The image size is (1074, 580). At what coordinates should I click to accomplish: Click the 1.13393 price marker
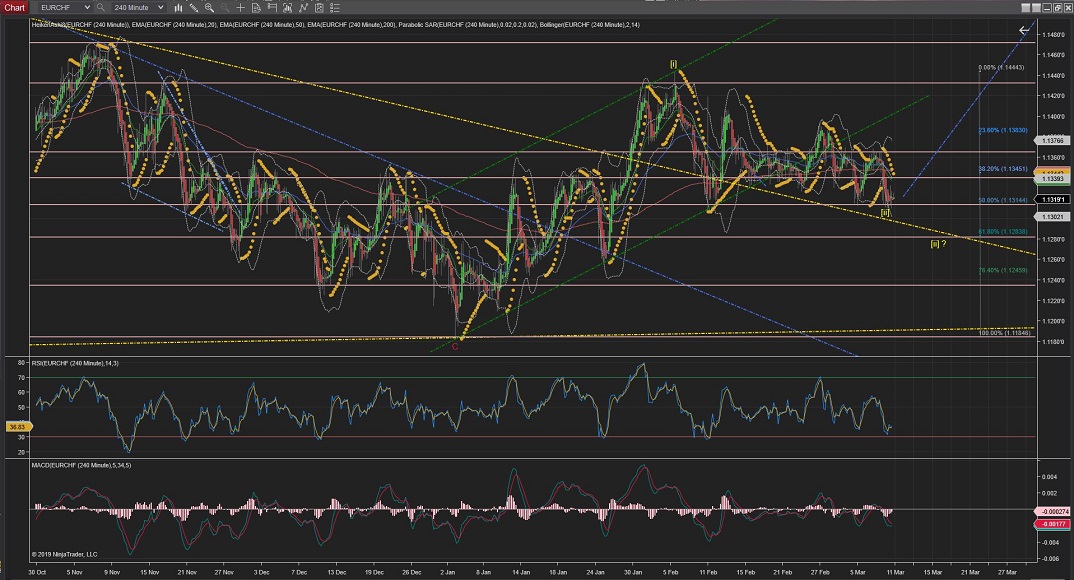[x=1052, y=179]
